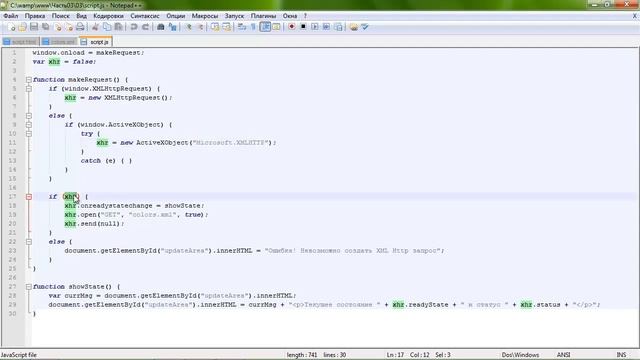
Task: Click the Close All documents toolbar icon
Action: pyautogui.click(x=69, y=27)
